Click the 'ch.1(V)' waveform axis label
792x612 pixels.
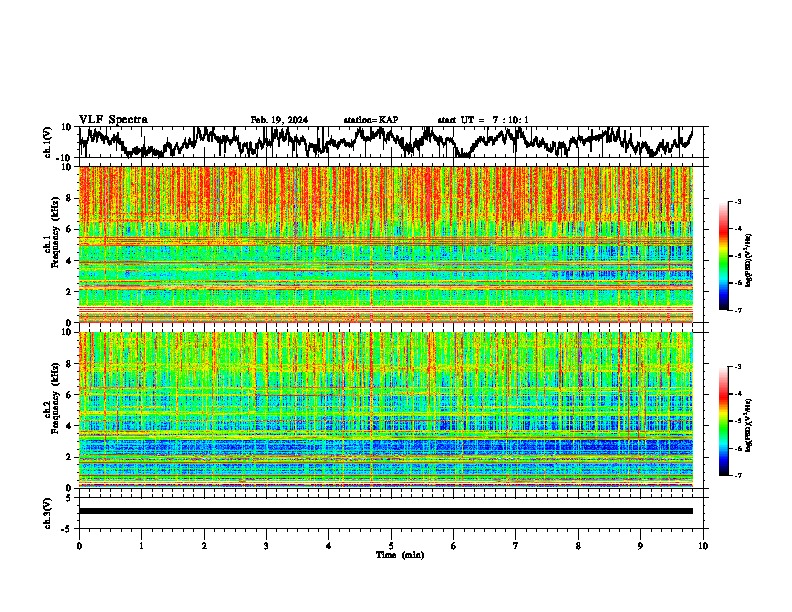coord(48,142)
